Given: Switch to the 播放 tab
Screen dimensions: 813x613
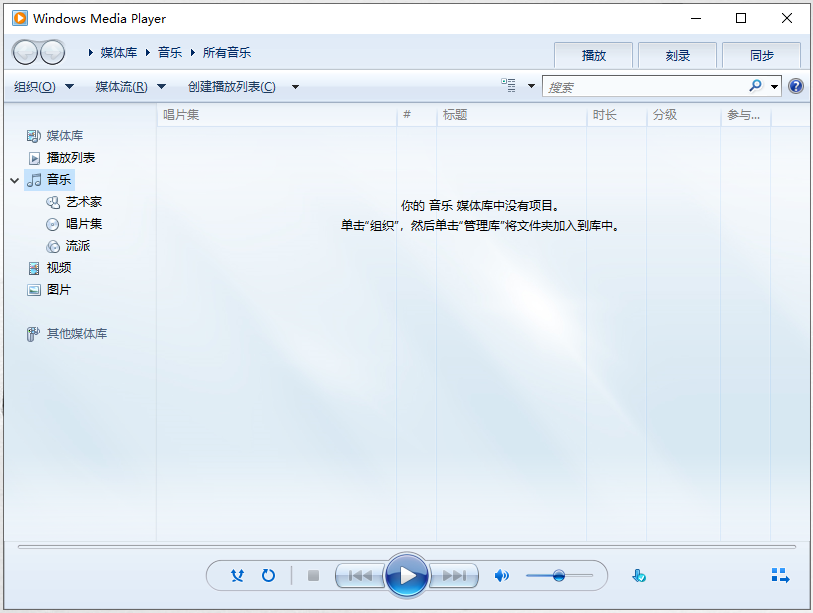Looking at the screenshot, I should tap(594, 55).
